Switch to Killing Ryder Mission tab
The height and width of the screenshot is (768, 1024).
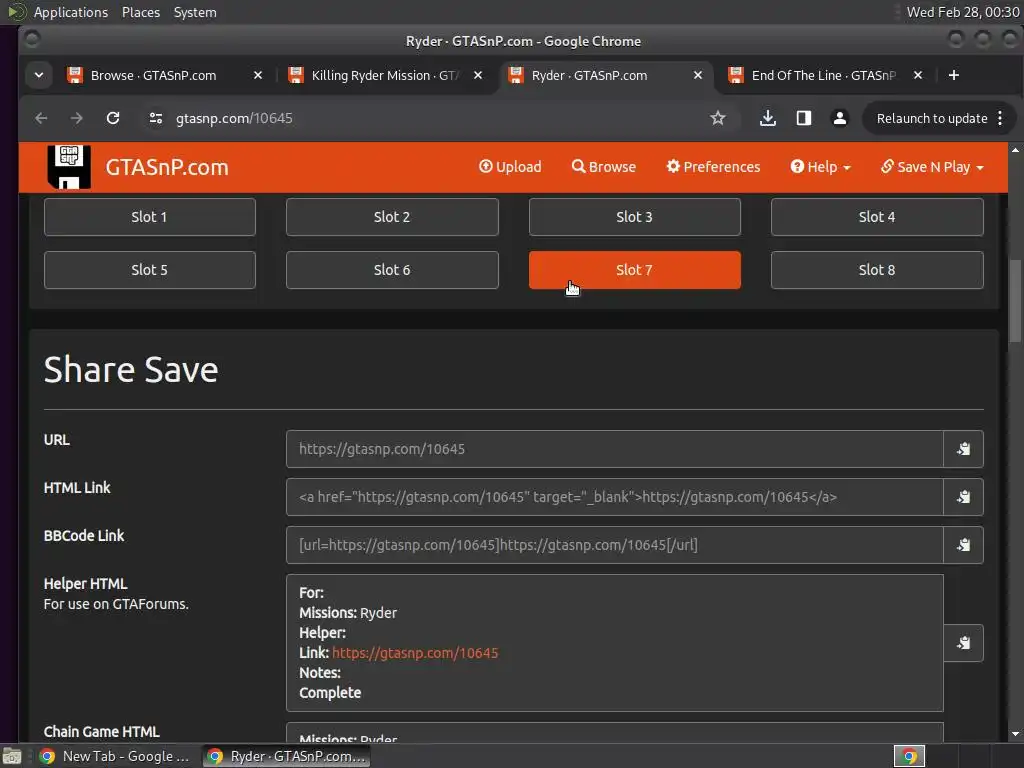385,75
